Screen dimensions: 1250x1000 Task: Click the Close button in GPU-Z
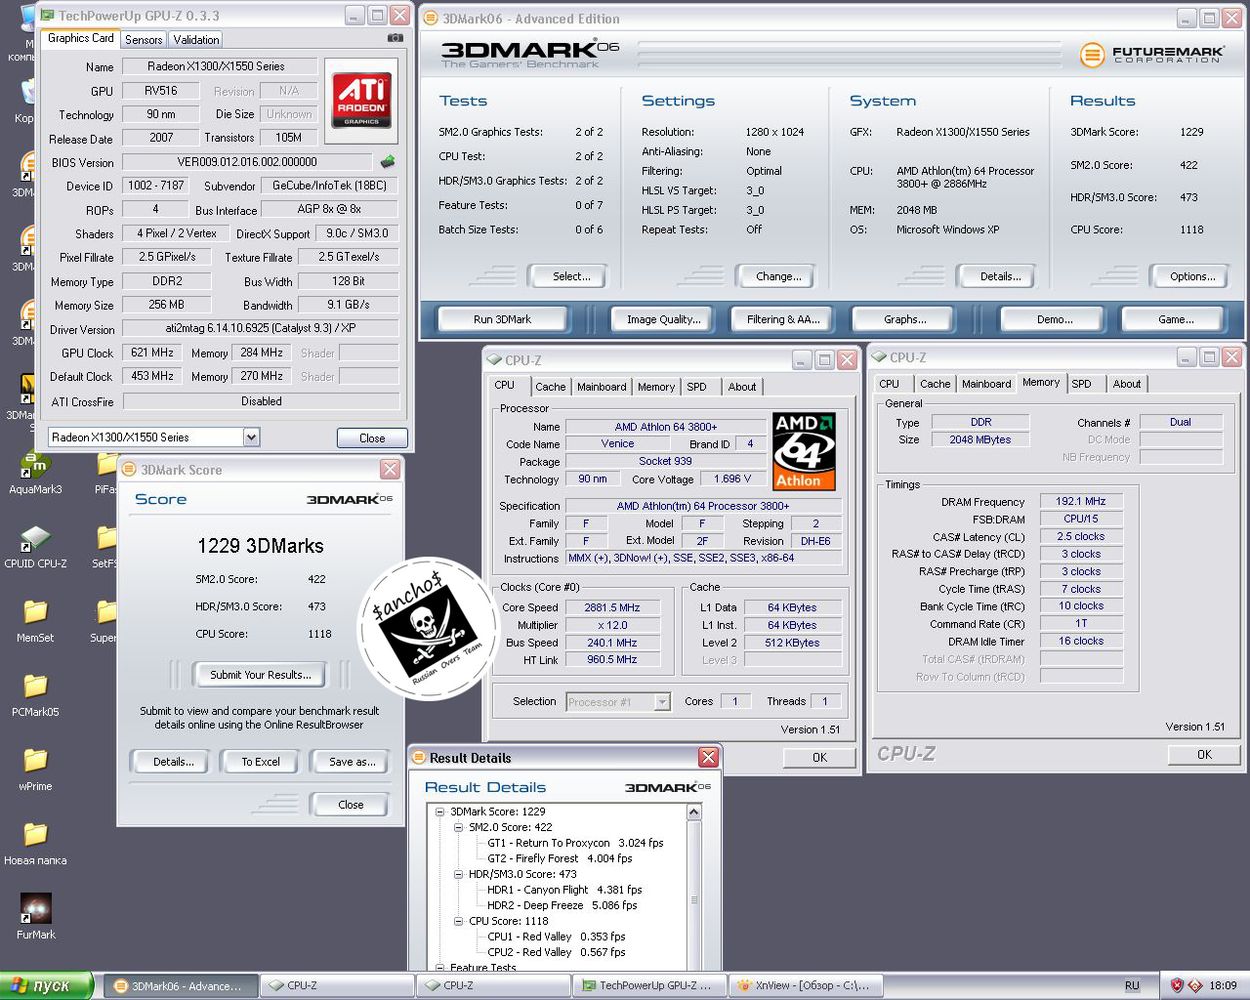(372, 438)
